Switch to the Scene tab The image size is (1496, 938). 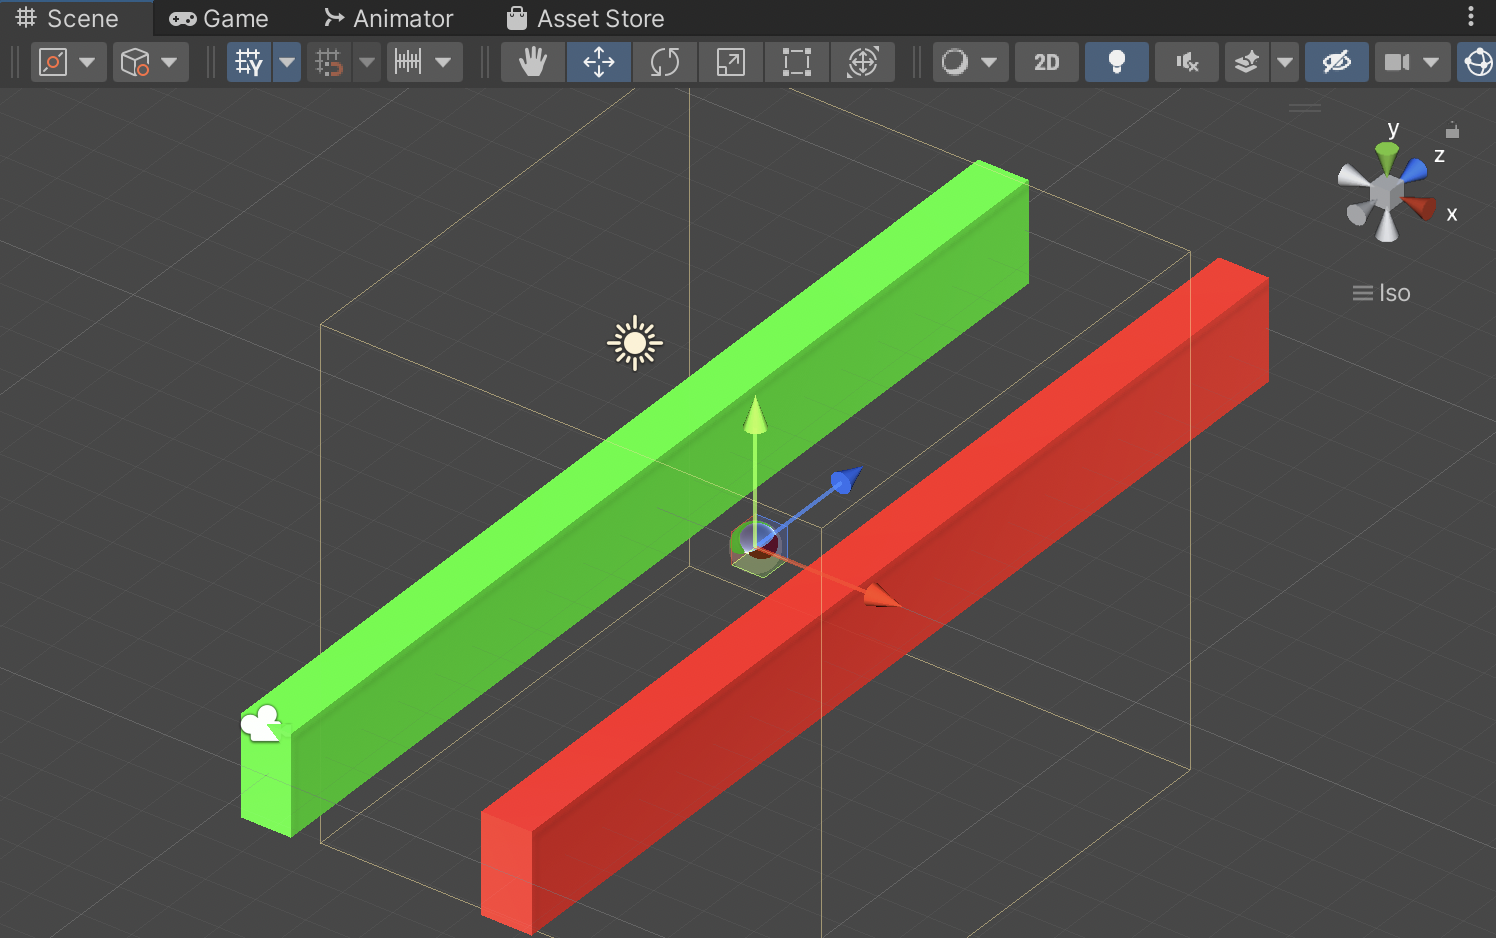coord(67,18)
